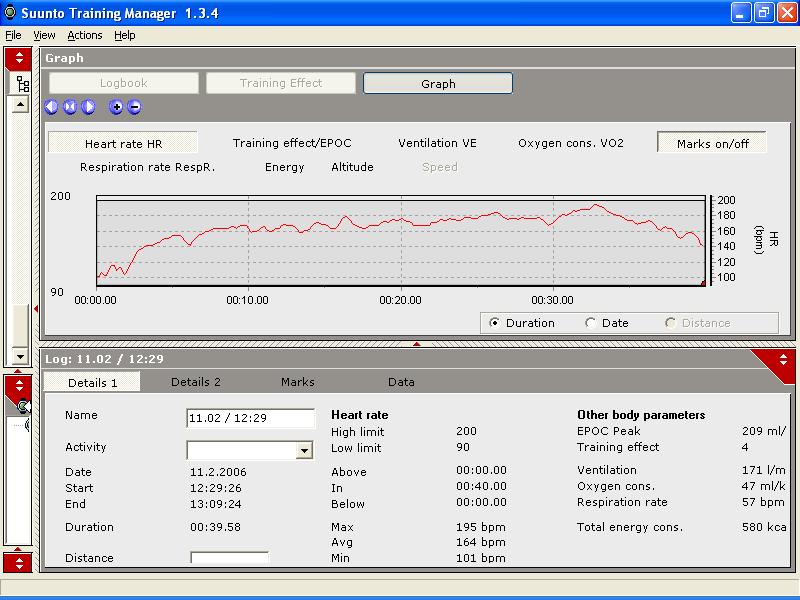Viewport: 800px width, 600px height.
Task: Click the tree view icon in left sidebar
Action: click(x=22, y=84)
